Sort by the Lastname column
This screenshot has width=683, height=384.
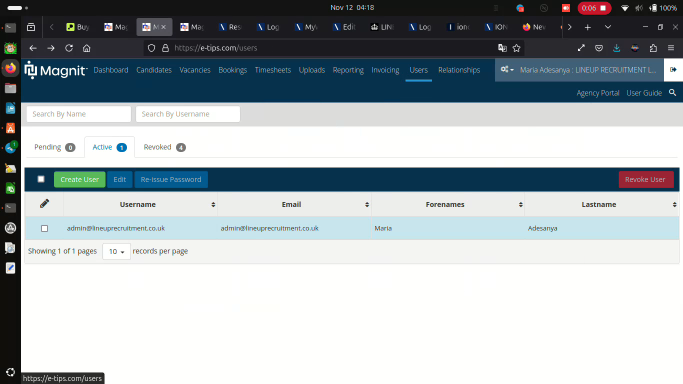coord(602,204)
